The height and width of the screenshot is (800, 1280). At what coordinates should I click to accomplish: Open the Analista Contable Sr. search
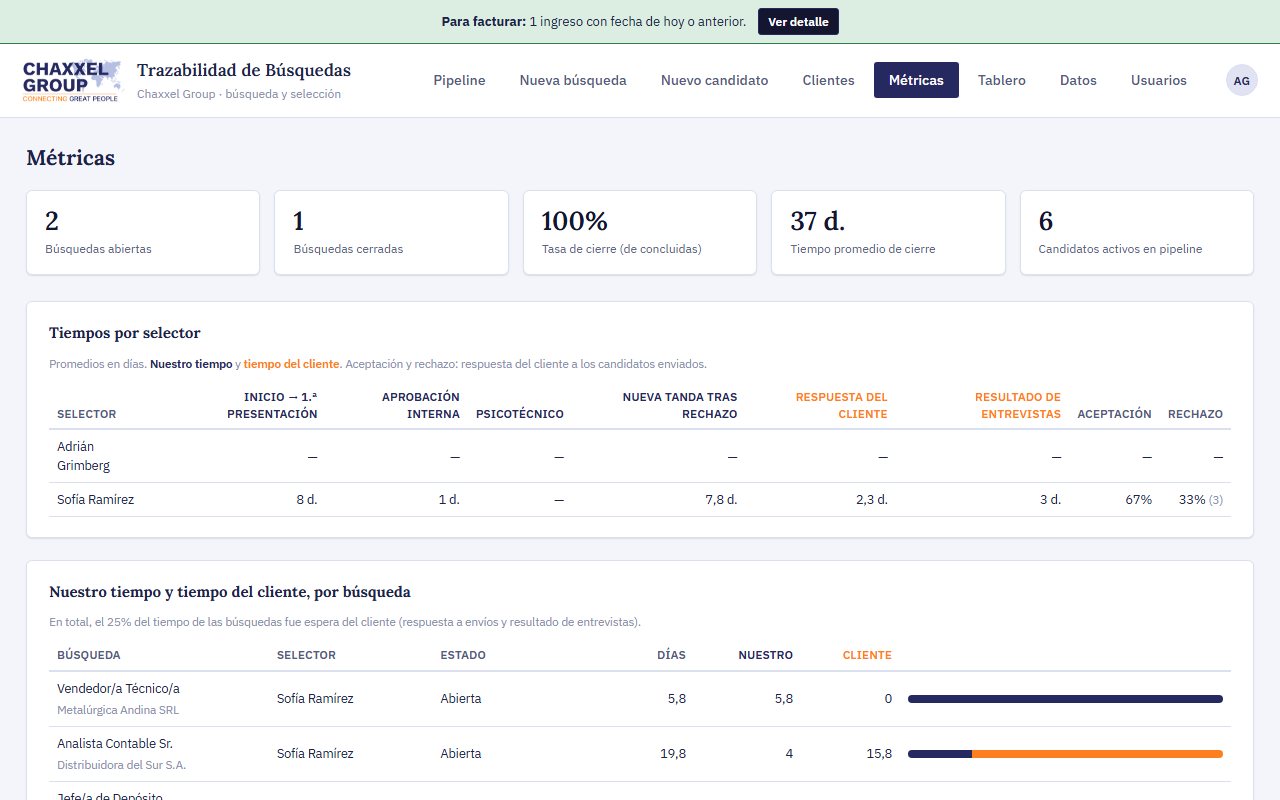pos(115,744)
